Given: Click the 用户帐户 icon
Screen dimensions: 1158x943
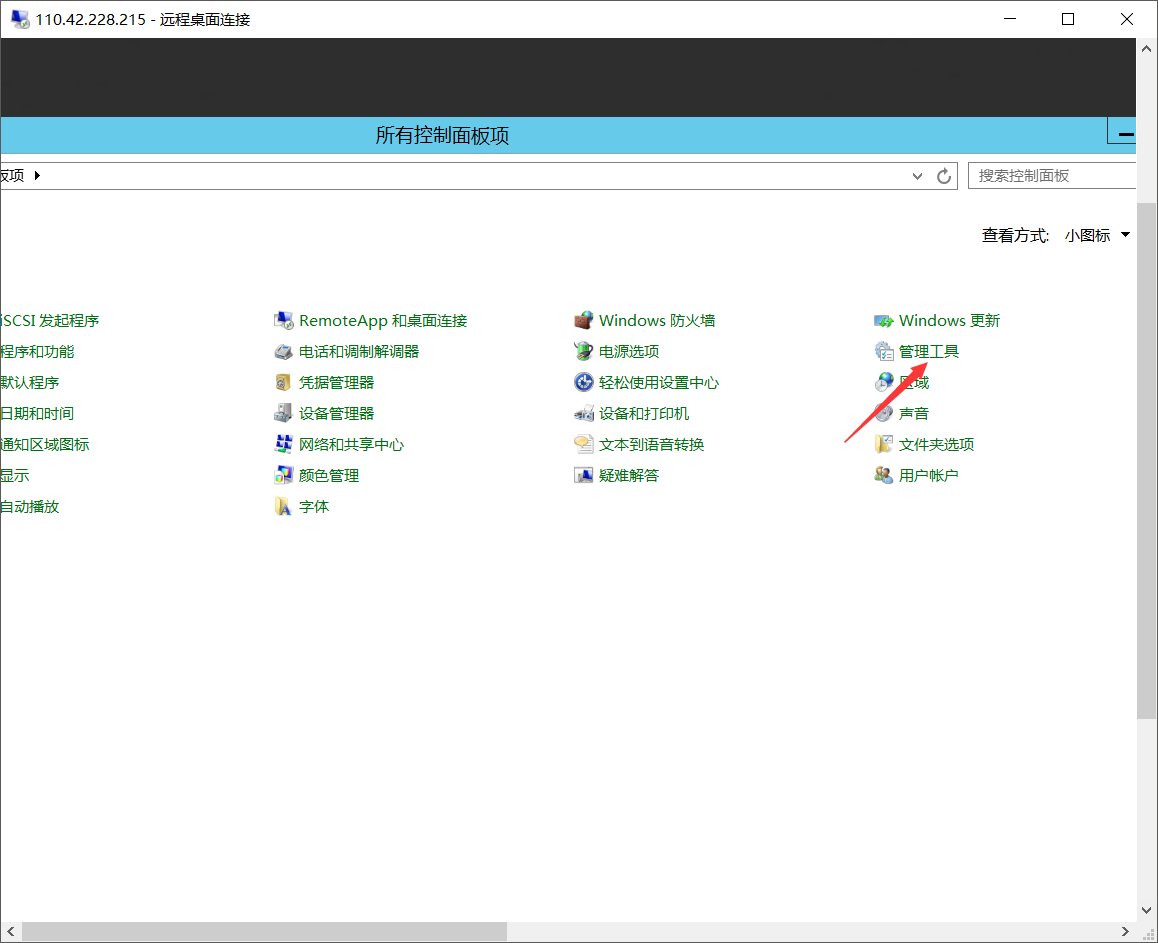Looking at the screenshot, I should coord(884,476).
